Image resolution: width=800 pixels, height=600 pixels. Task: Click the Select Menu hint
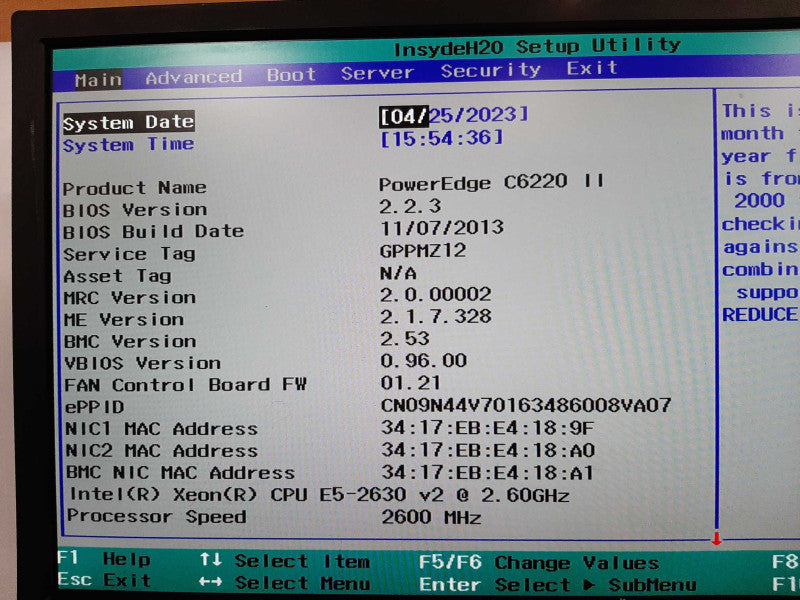(285, 583)
